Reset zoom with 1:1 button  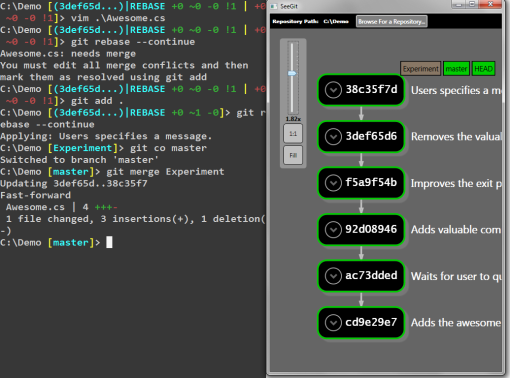click(293, 134)
